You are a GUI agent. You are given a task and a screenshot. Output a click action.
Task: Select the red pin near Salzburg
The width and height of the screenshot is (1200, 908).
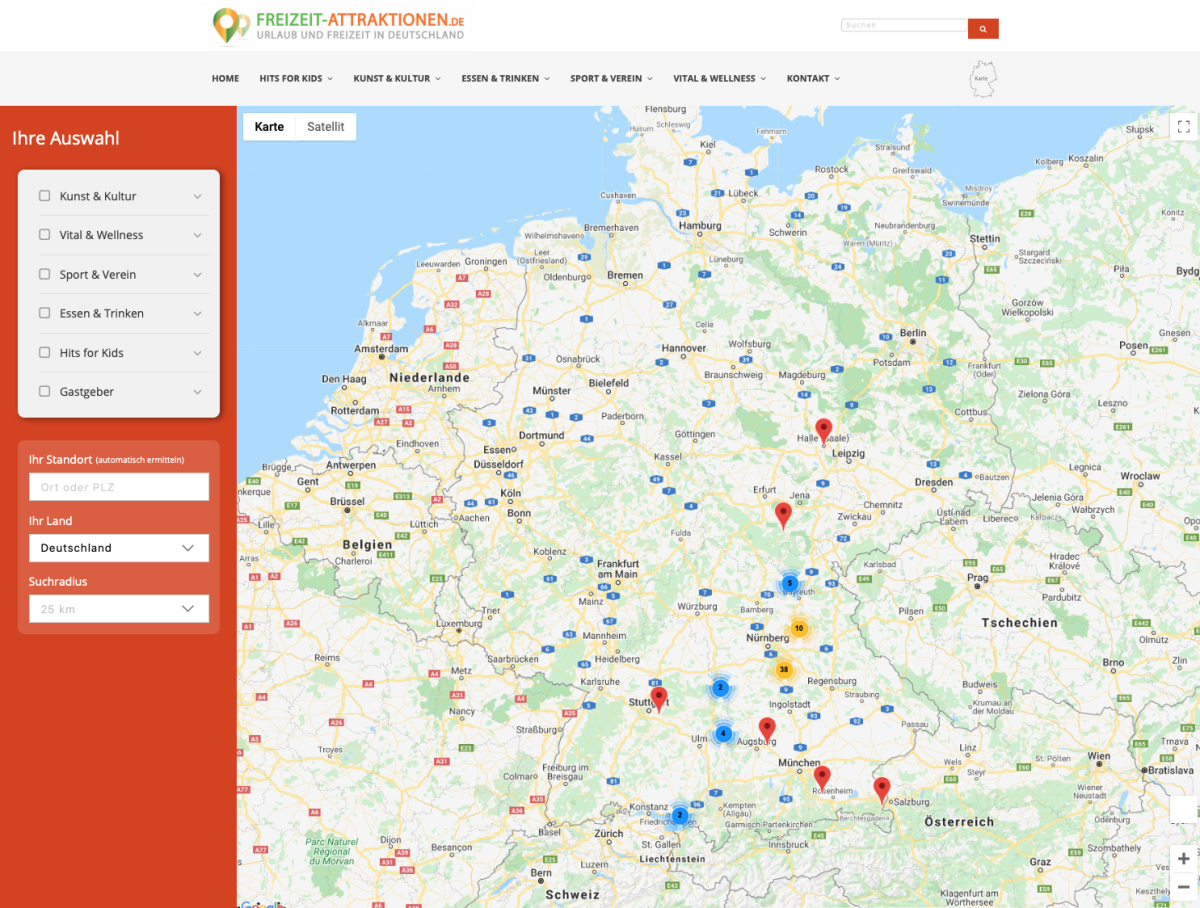point(882,790)
